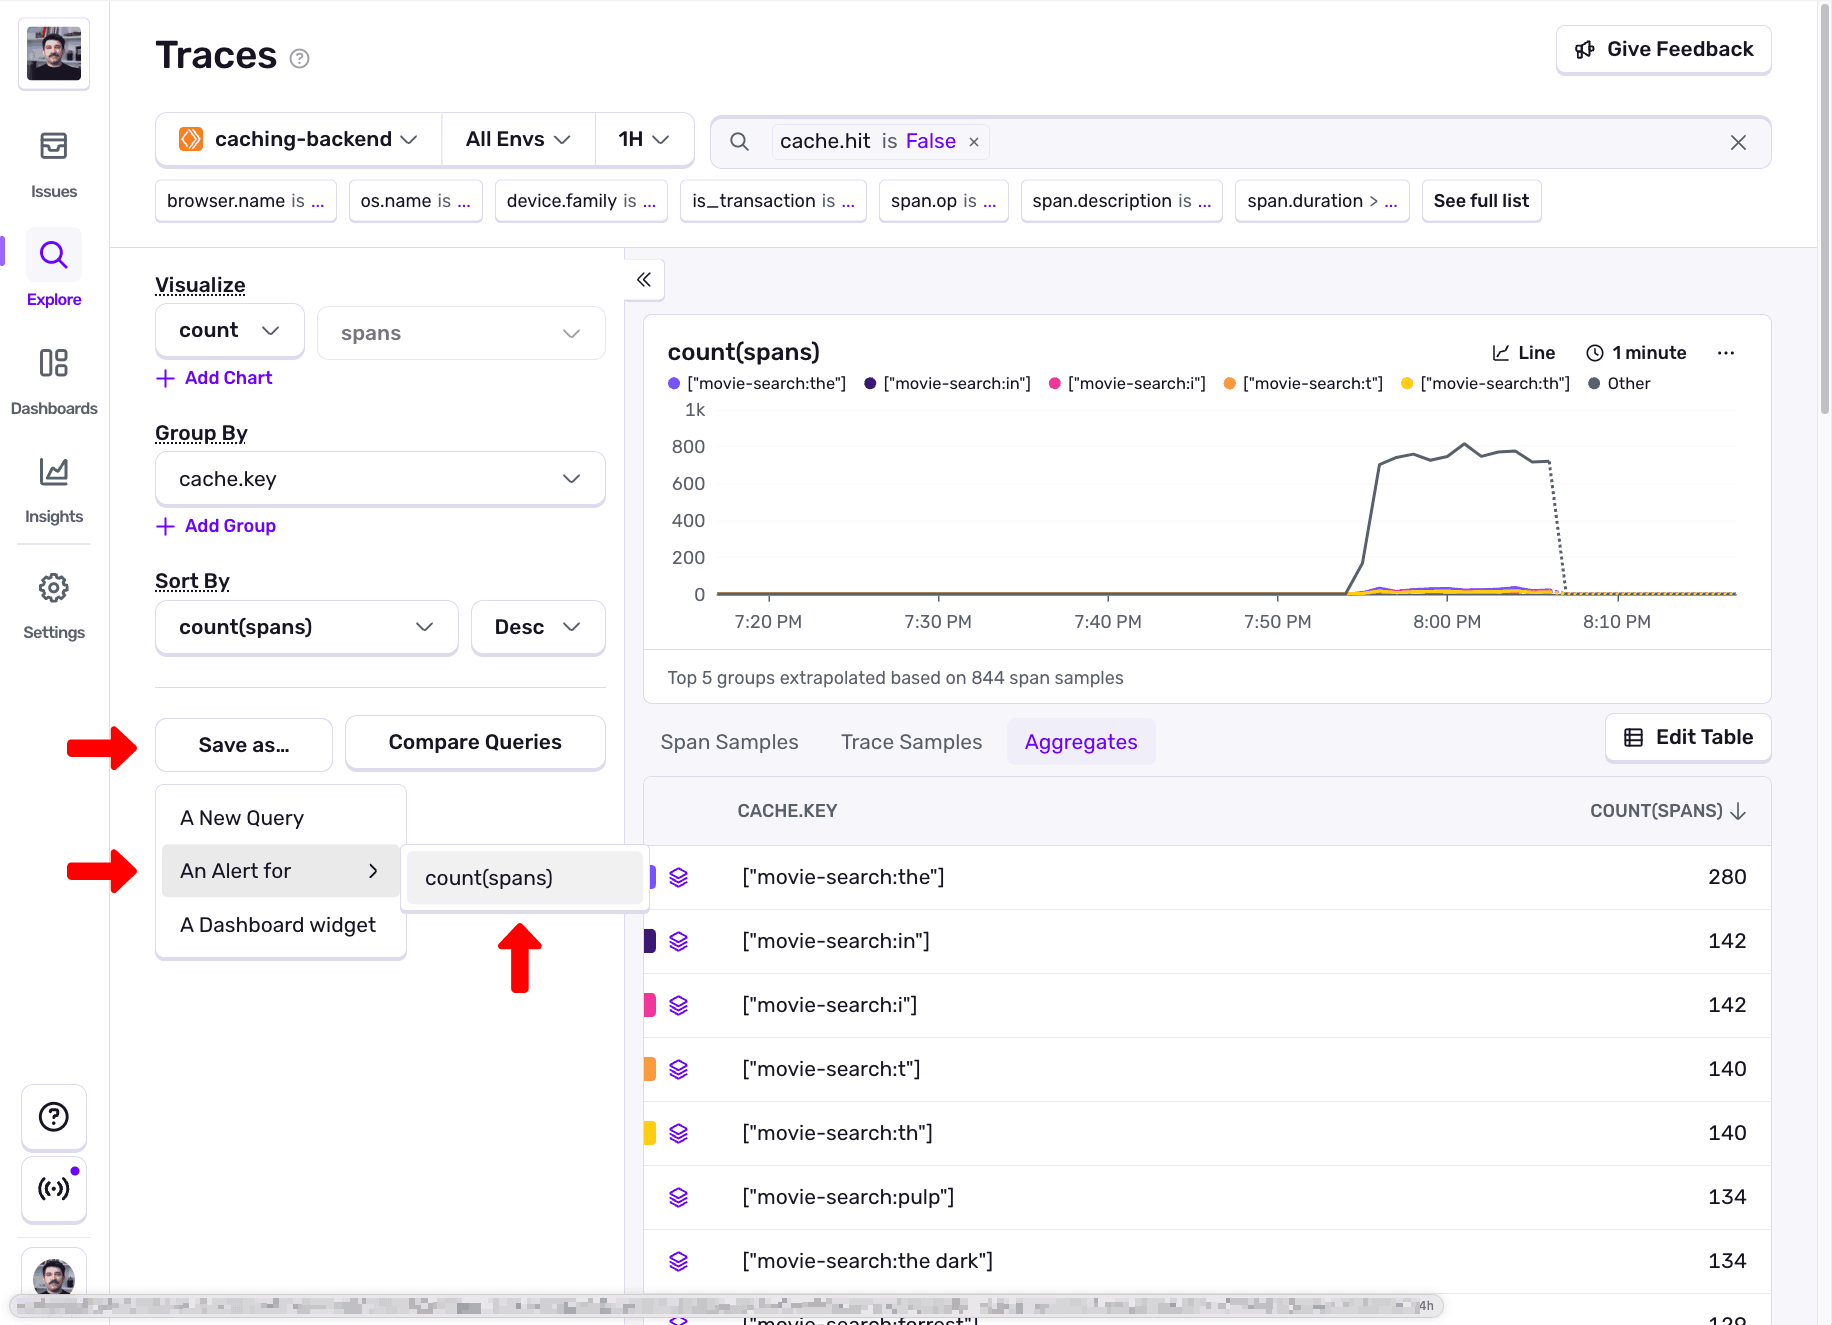1832x1325 pixels.
Task: Change the Desc sort order dropdown
Action: click(x=538, y=627)
